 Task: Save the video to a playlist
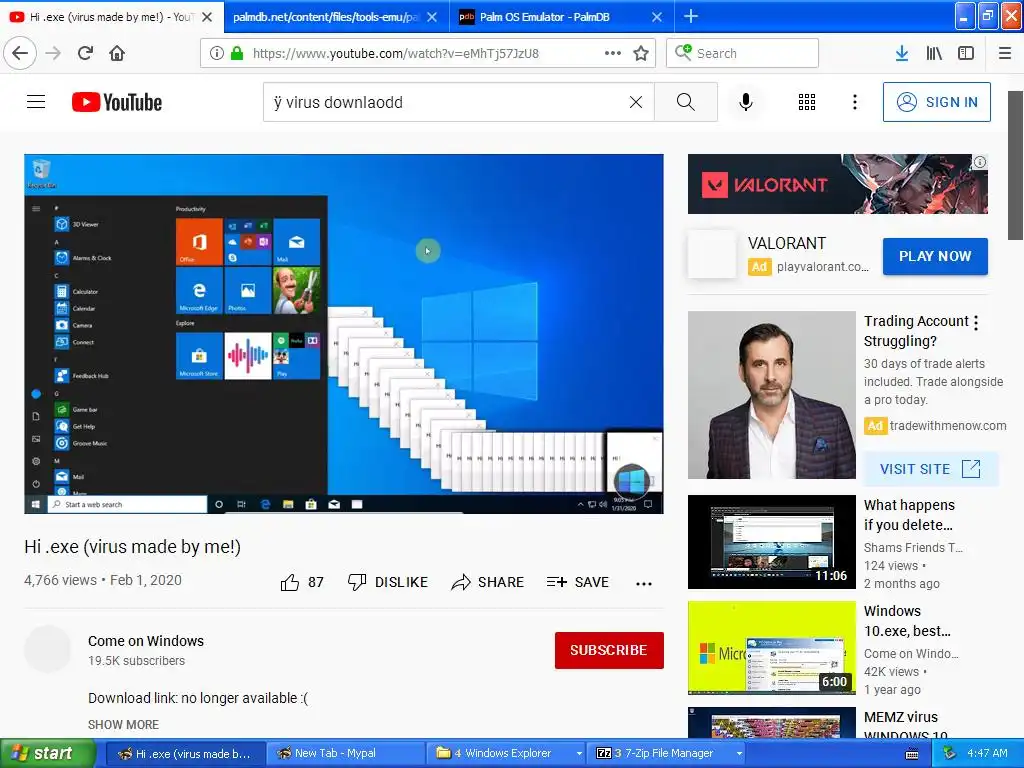click(577, 582)
